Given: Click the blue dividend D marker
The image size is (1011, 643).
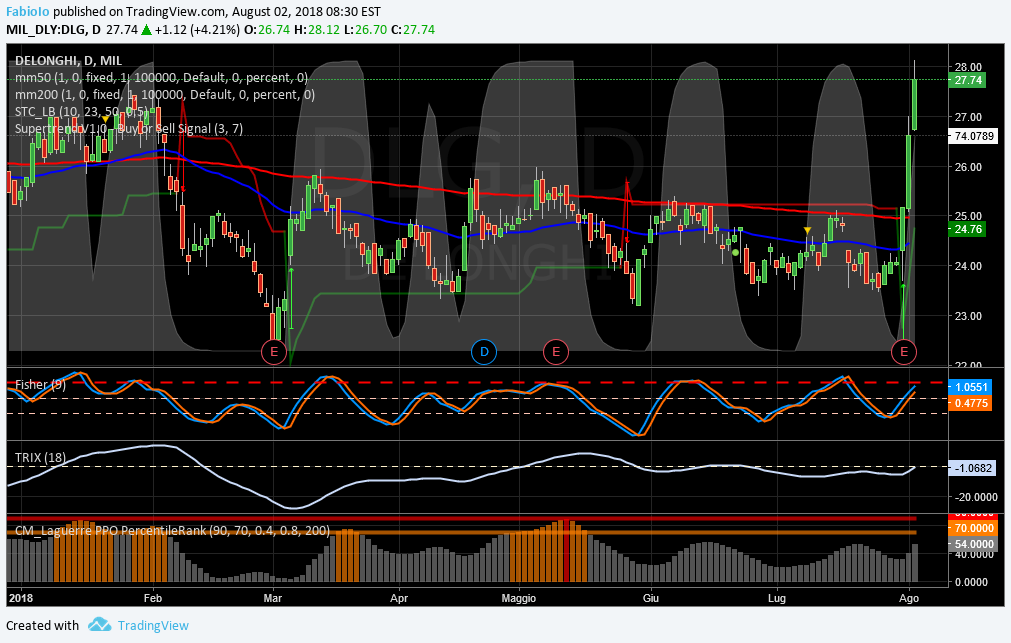Looking at the screenshot, I should click(484, 351).
